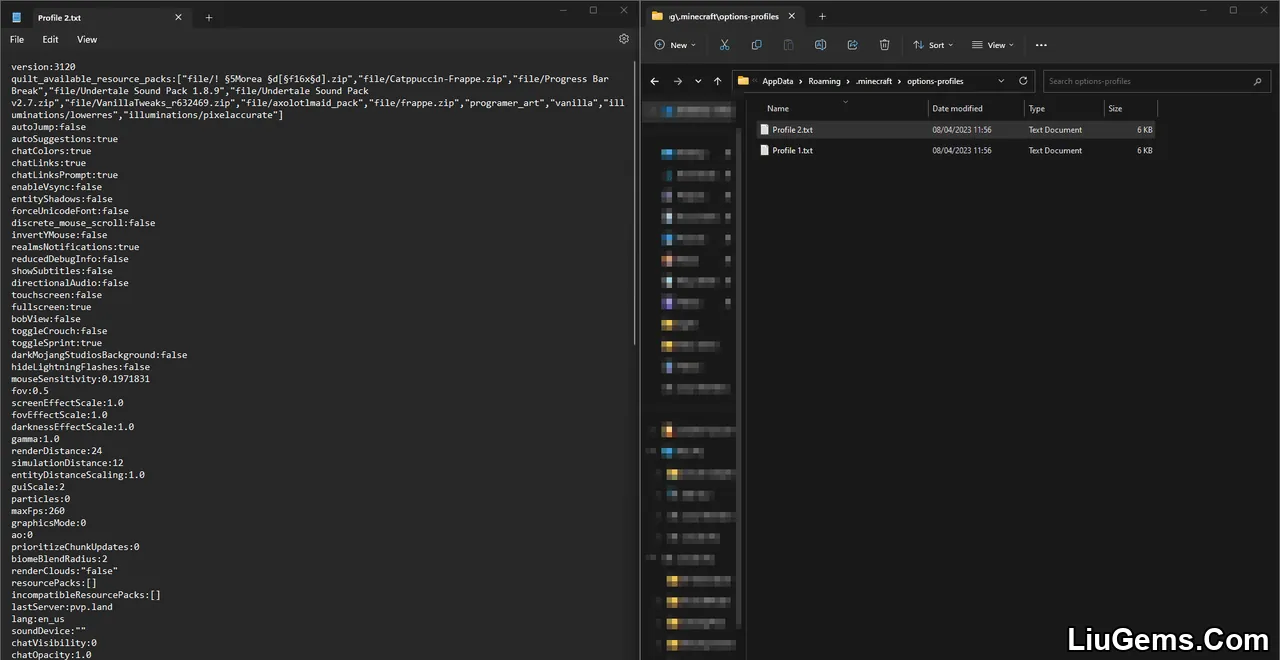Click the line 'version:3120' in Notepad
The image size is (1280, 660).
pos(43,67)
